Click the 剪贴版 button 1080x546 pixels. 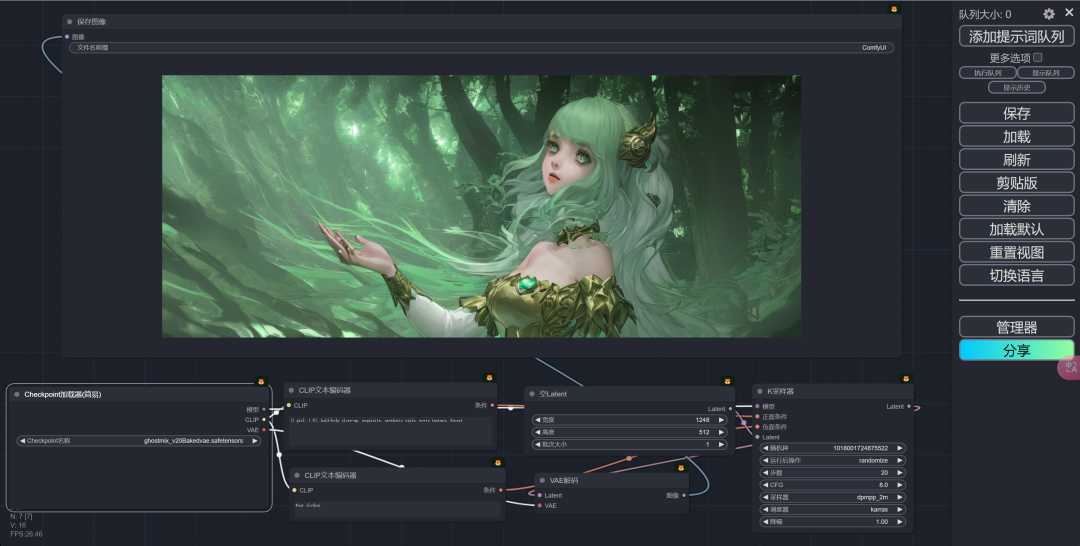pos(1017,182)
